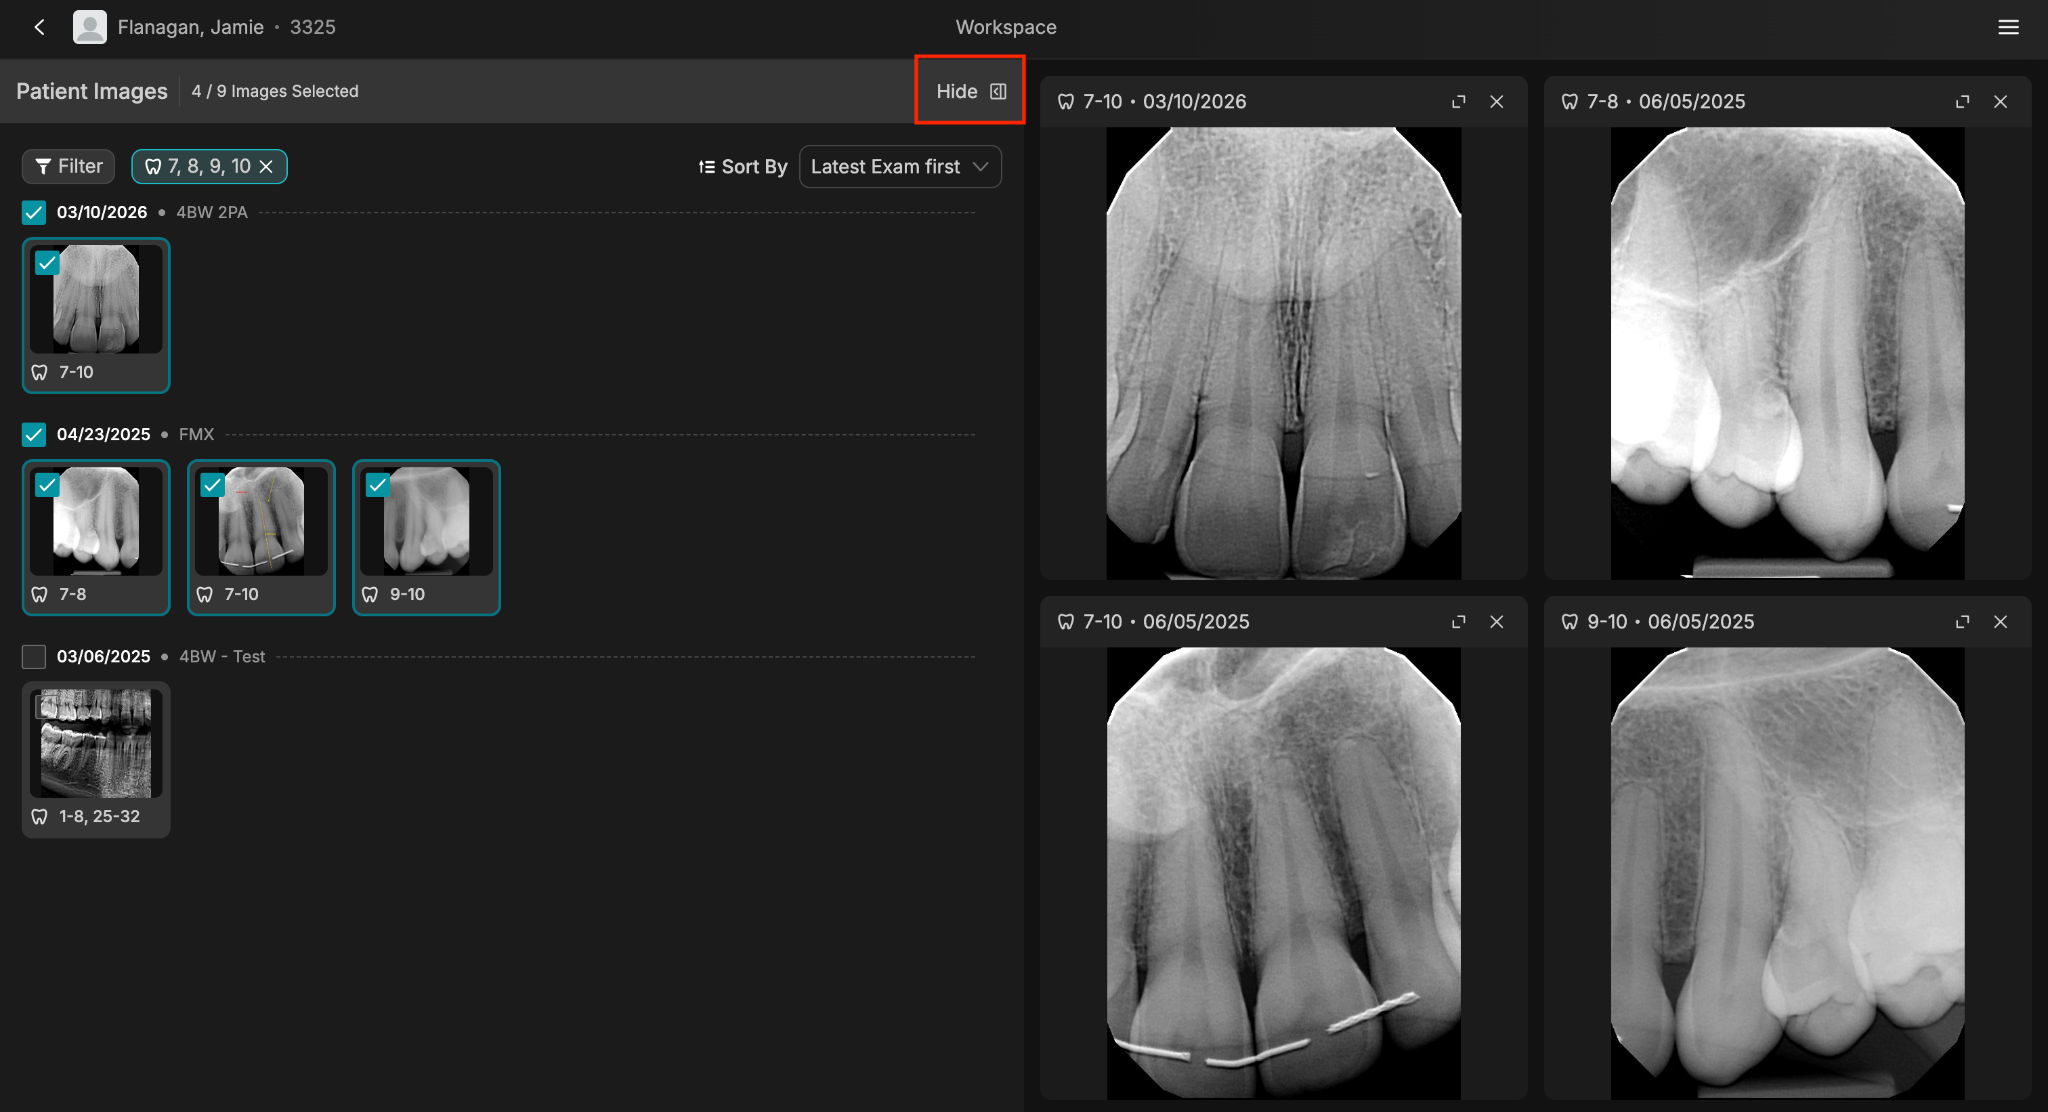This screenshot has width=2048, height=1112.
Task: Click the tooth icon in the 7-10 06/05/2025 header
Action: click(1066, 621)
